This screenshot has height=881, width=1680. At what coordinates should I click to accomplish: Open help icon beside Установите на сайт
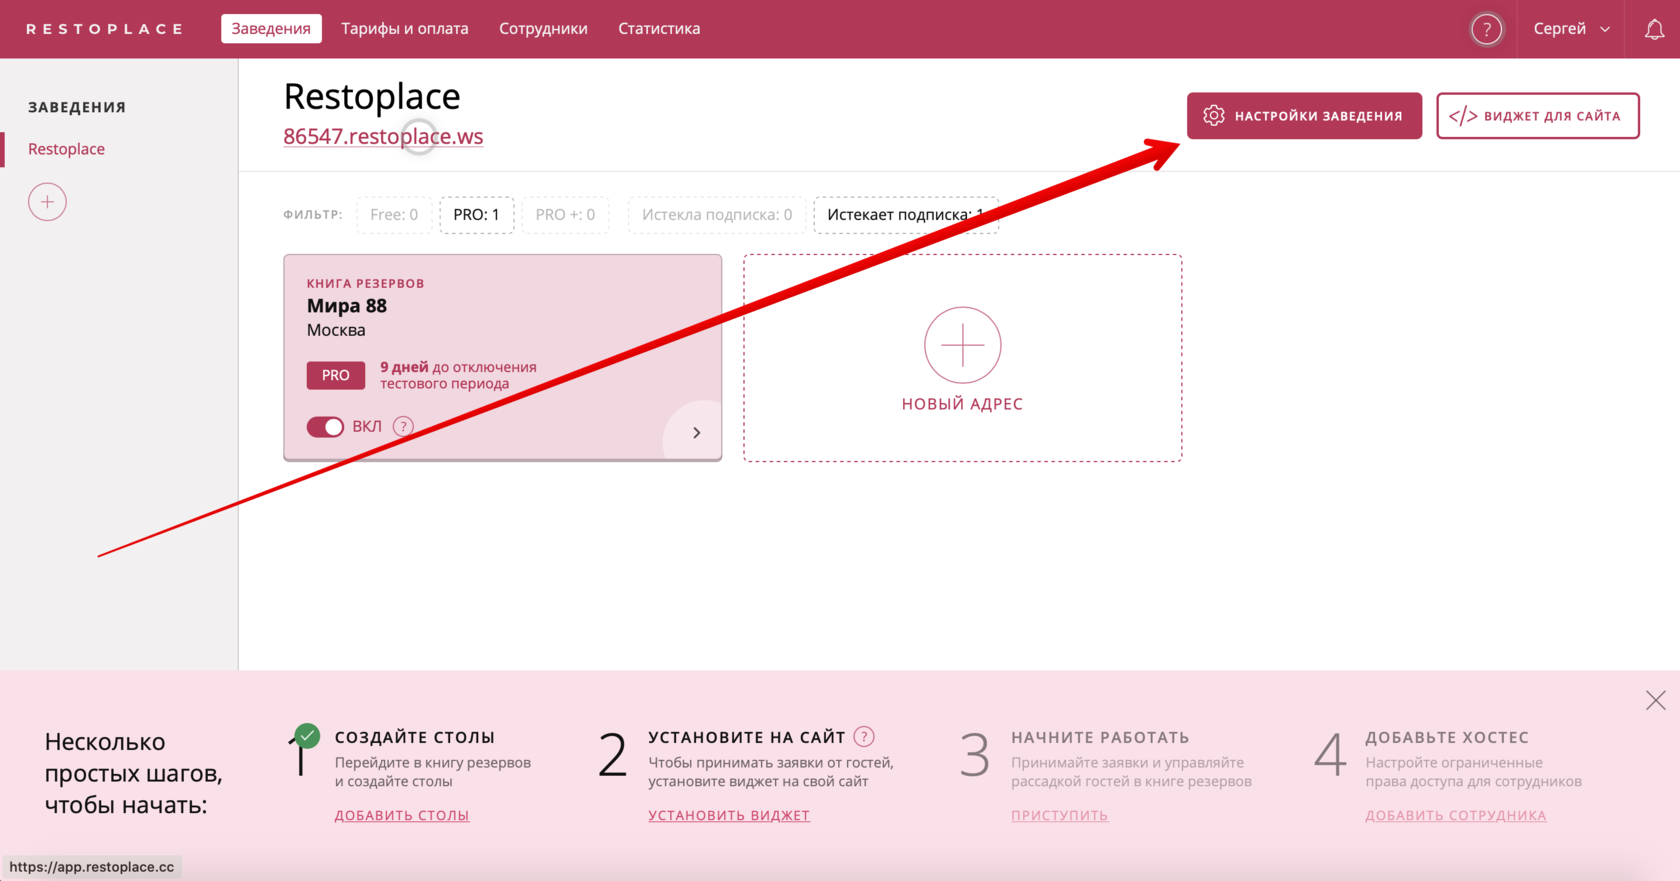click(x=864, y=737)
